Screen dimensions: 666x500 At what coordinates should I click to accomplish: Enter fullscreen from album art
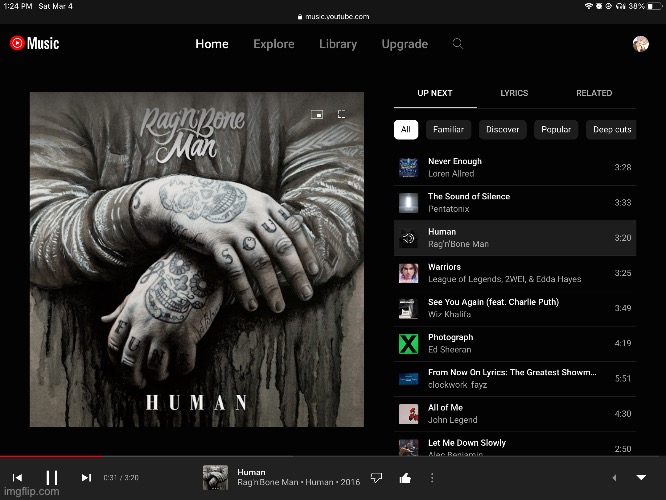(341, 114)
